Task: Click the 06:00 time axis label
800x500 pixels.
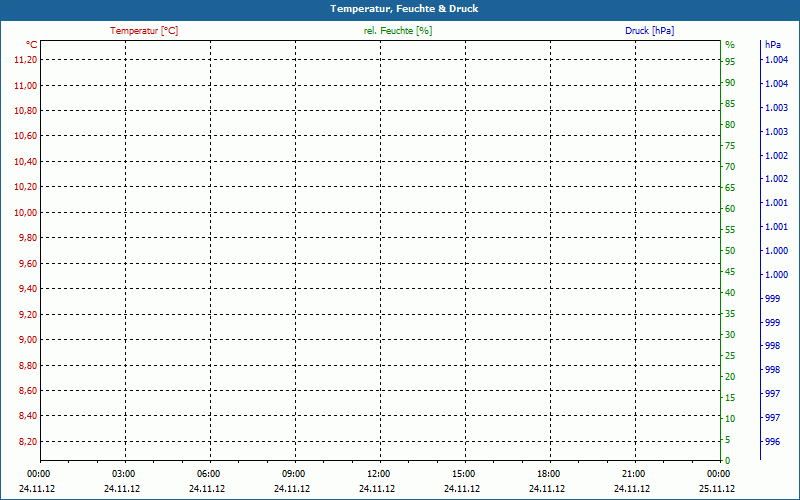Action: 209,474
